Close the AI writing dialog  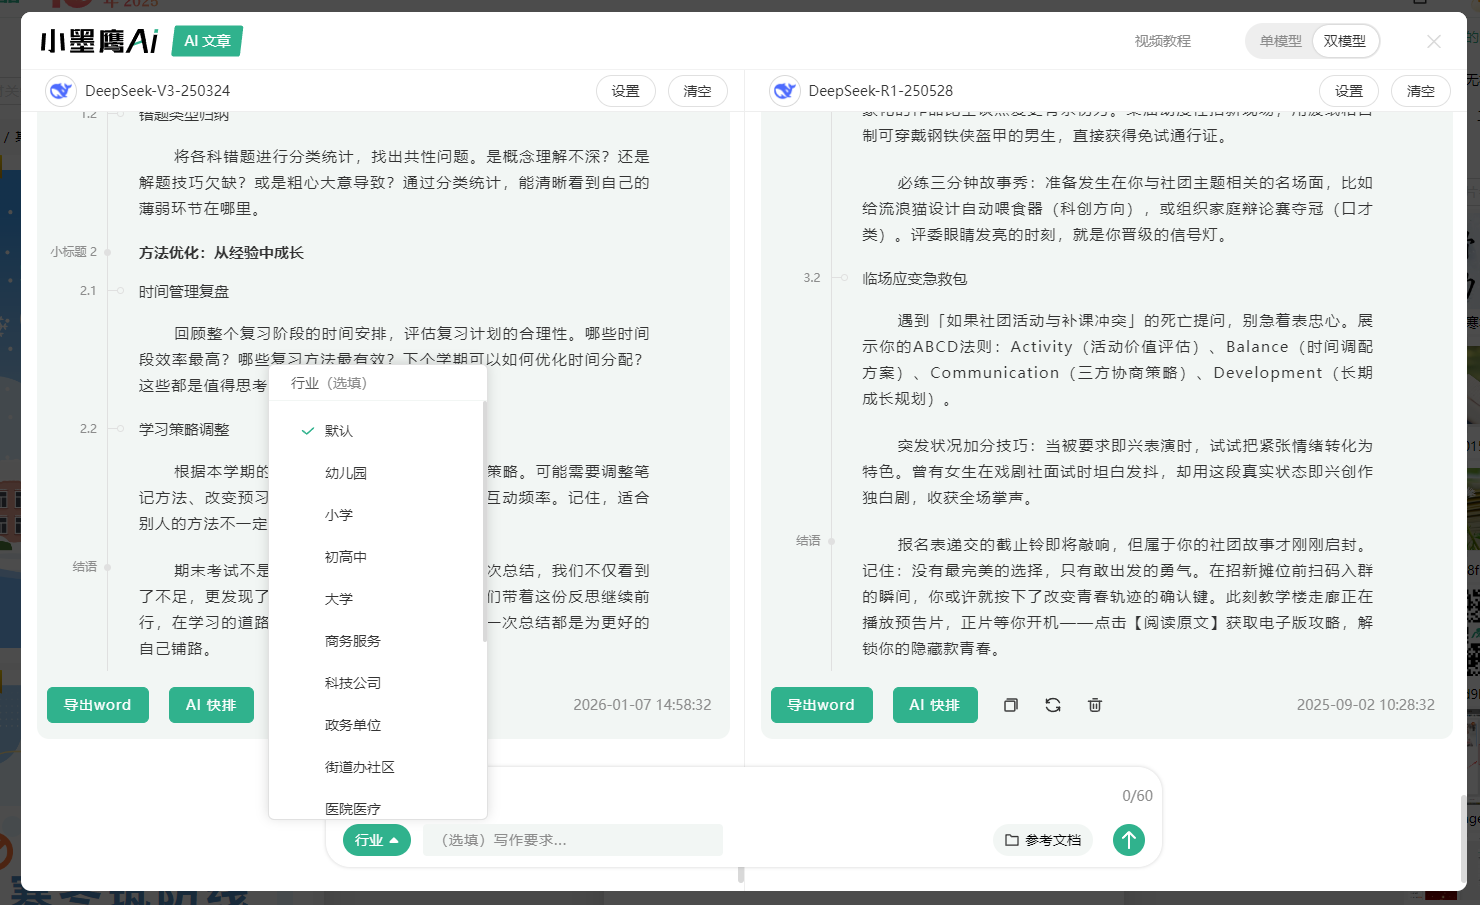tap(1434, 41)
